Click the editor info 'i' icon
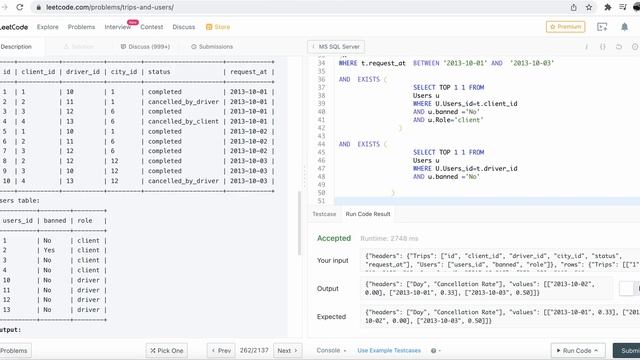640x360 pixels. click(x=587, y=47)
